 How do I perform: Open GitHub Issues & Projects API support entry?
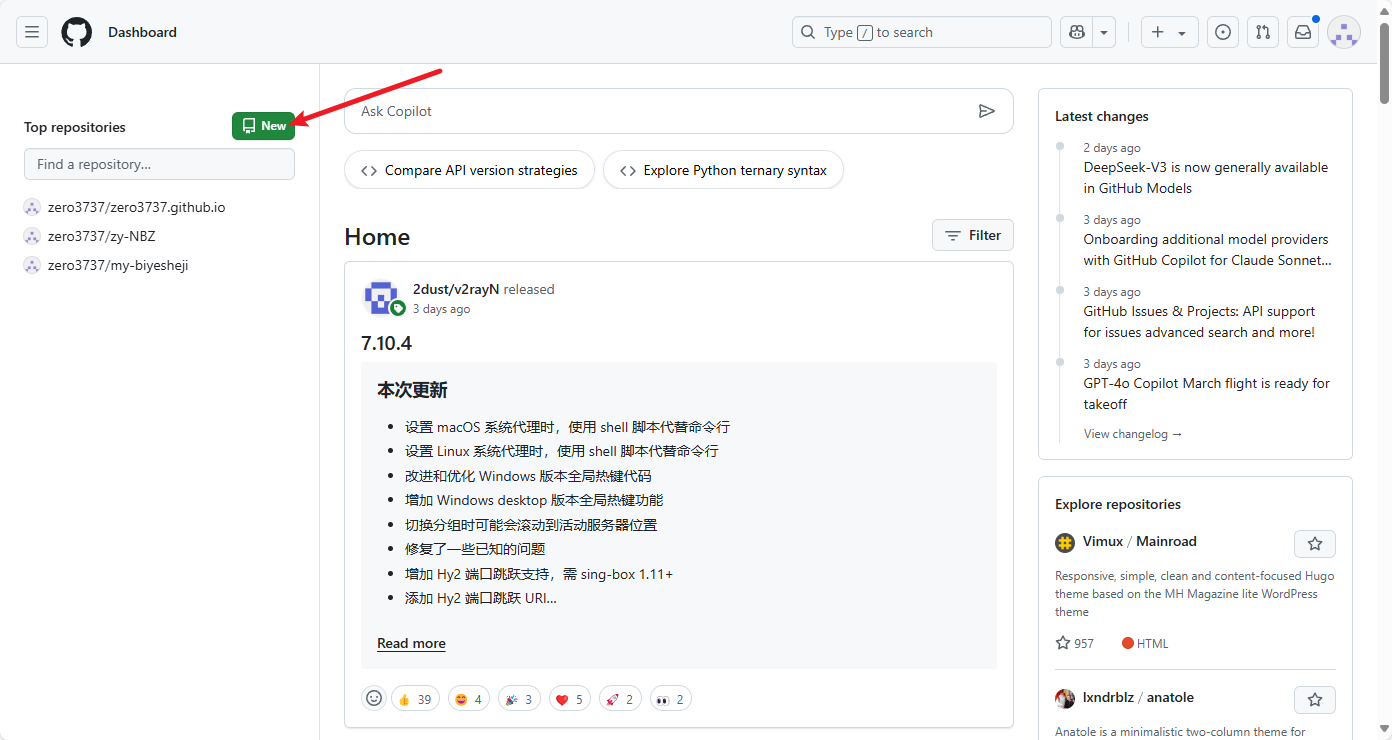pos(1199,321)
